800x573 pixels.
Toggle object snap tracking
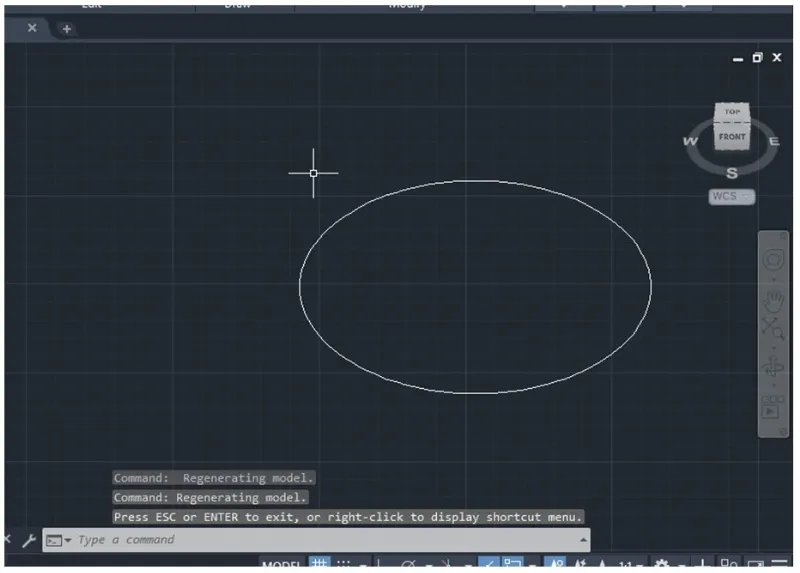[489, 563]
